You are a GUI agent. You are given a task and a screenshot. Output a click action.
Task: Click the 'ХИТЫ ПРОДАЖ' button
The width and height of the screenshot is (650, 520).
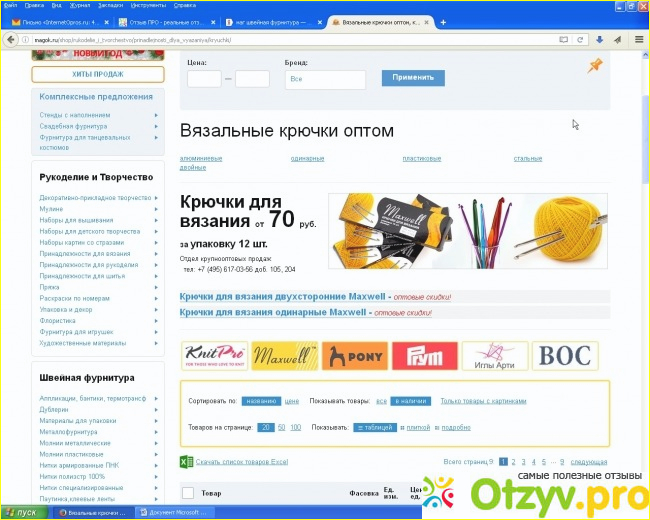point(97,74)
